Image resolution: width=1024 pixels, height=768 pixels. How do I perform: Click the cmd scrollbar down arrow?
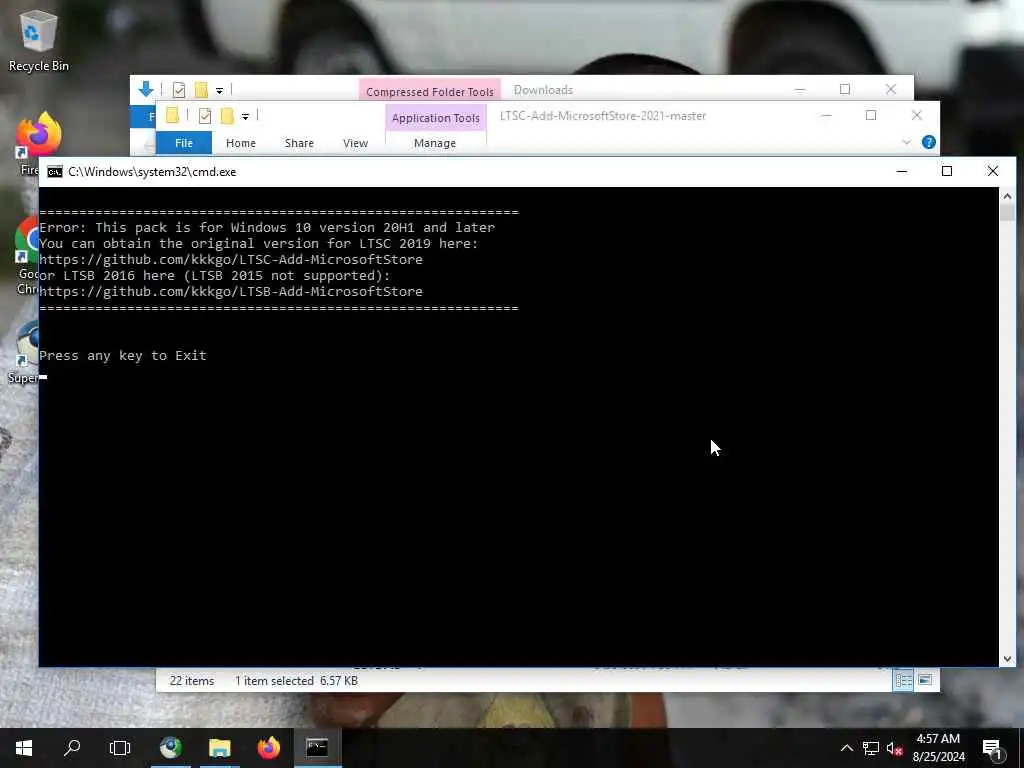click(1007, 659)
